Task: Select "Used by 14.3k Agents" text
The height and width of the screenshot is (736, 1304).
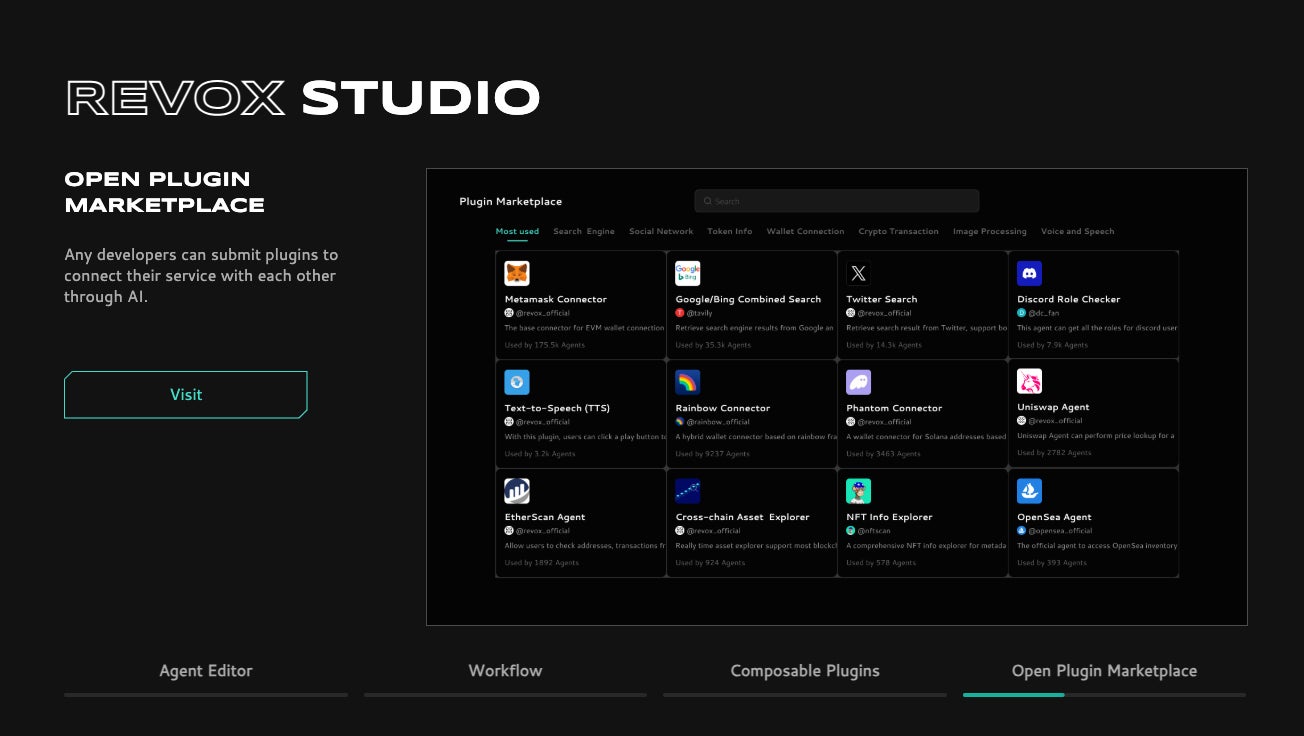Action: (x=884, y=345)
